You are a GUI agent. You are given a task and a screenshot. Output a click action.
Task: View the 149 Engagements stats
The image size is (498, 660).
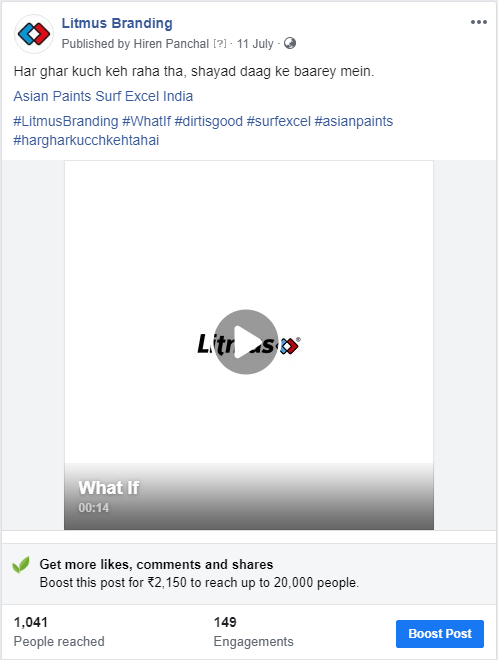253,631
